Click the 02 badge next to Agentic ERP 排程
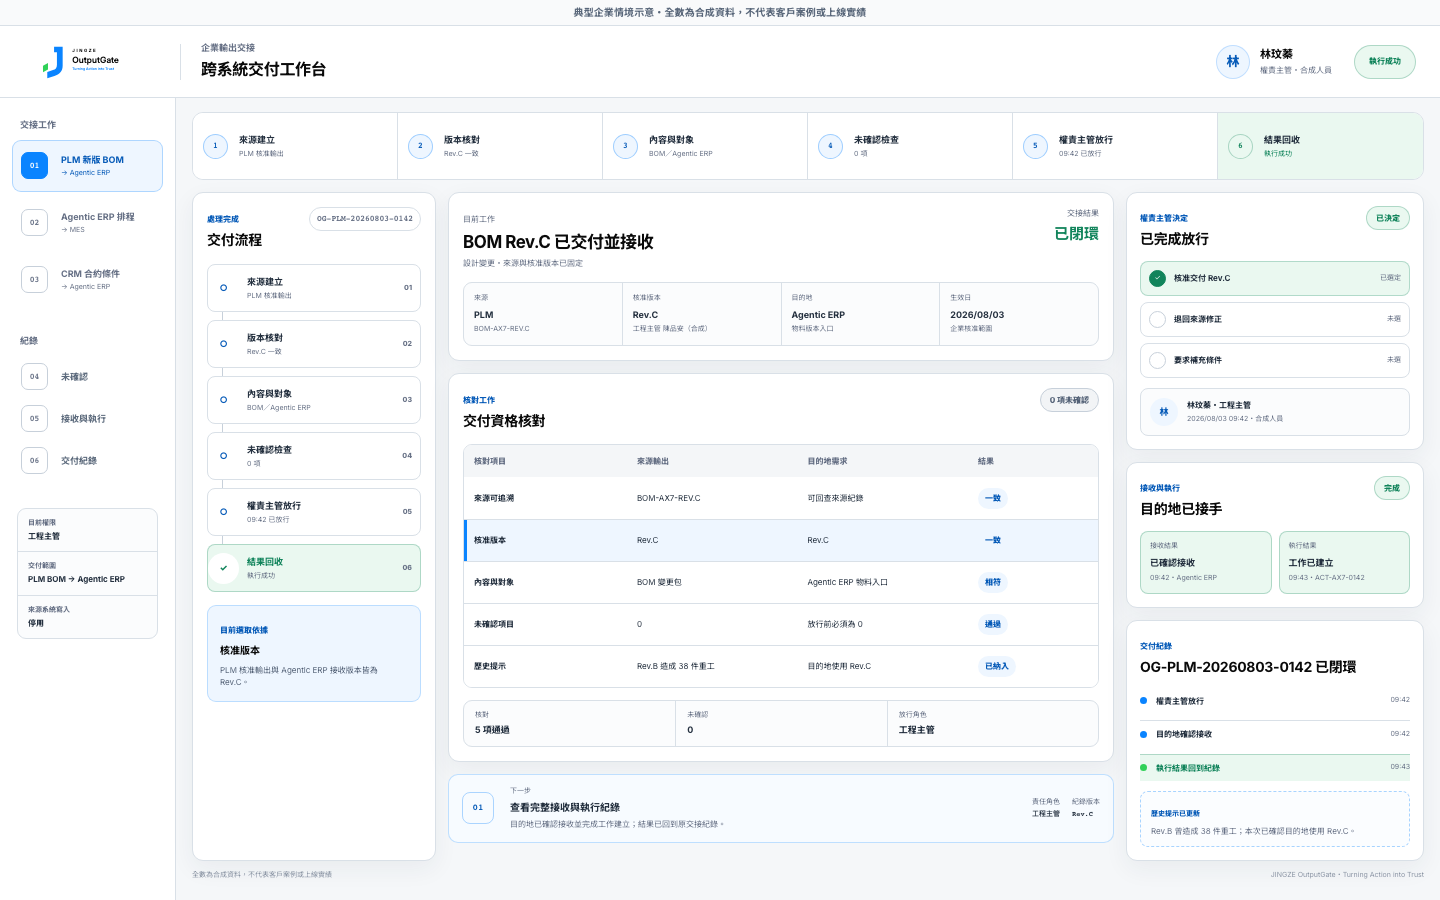 point(34,222)
